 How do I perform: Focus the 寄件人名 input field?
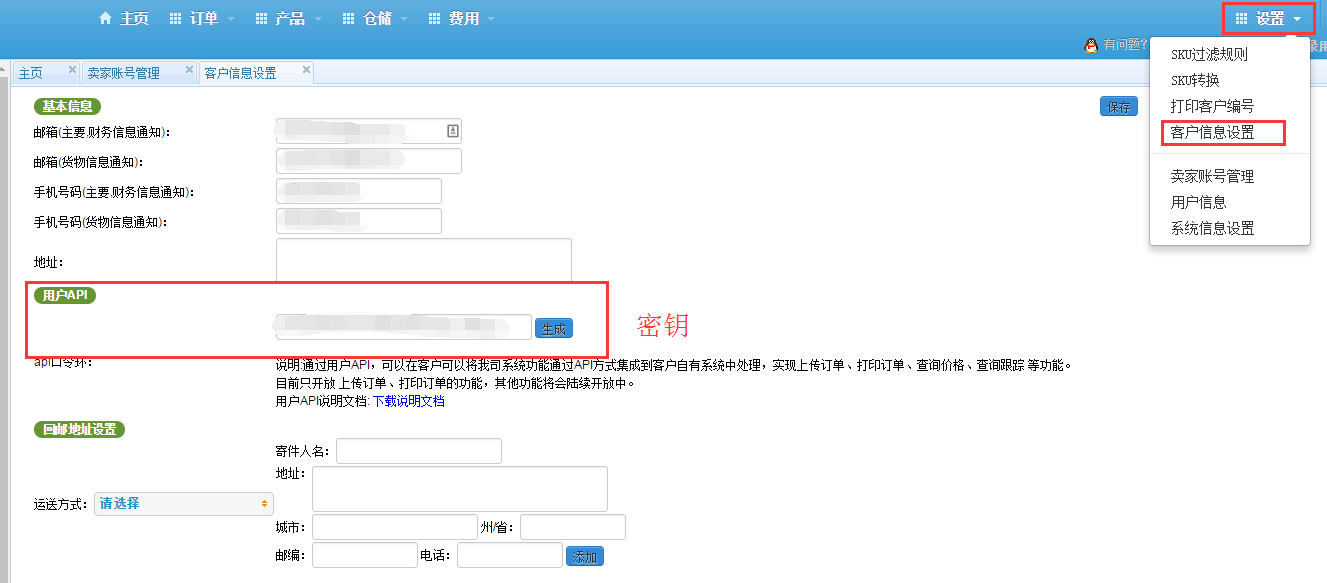[419, 451]
